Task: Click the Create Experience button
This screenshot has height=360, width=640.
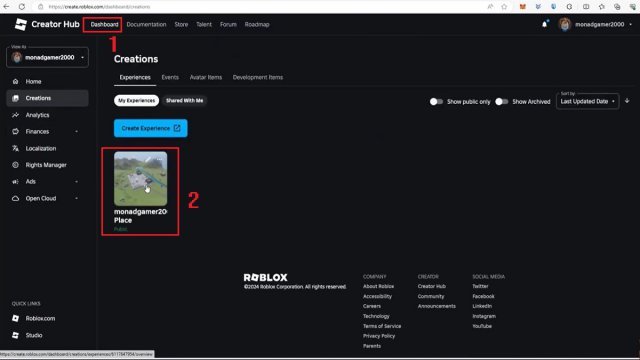Action: 151,128
